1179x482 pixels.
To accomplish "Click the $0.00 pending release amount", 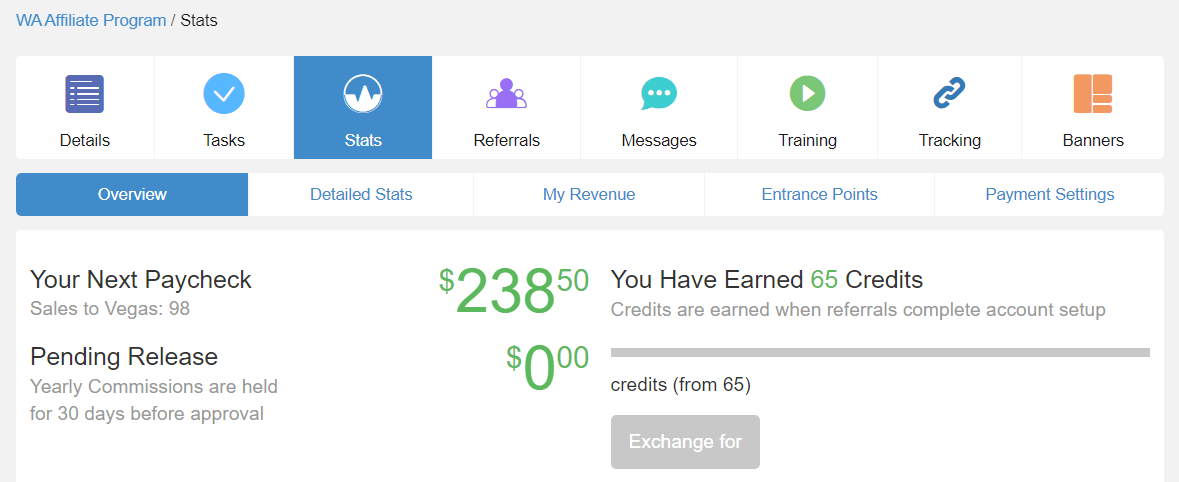I will (x=547, y=368).
